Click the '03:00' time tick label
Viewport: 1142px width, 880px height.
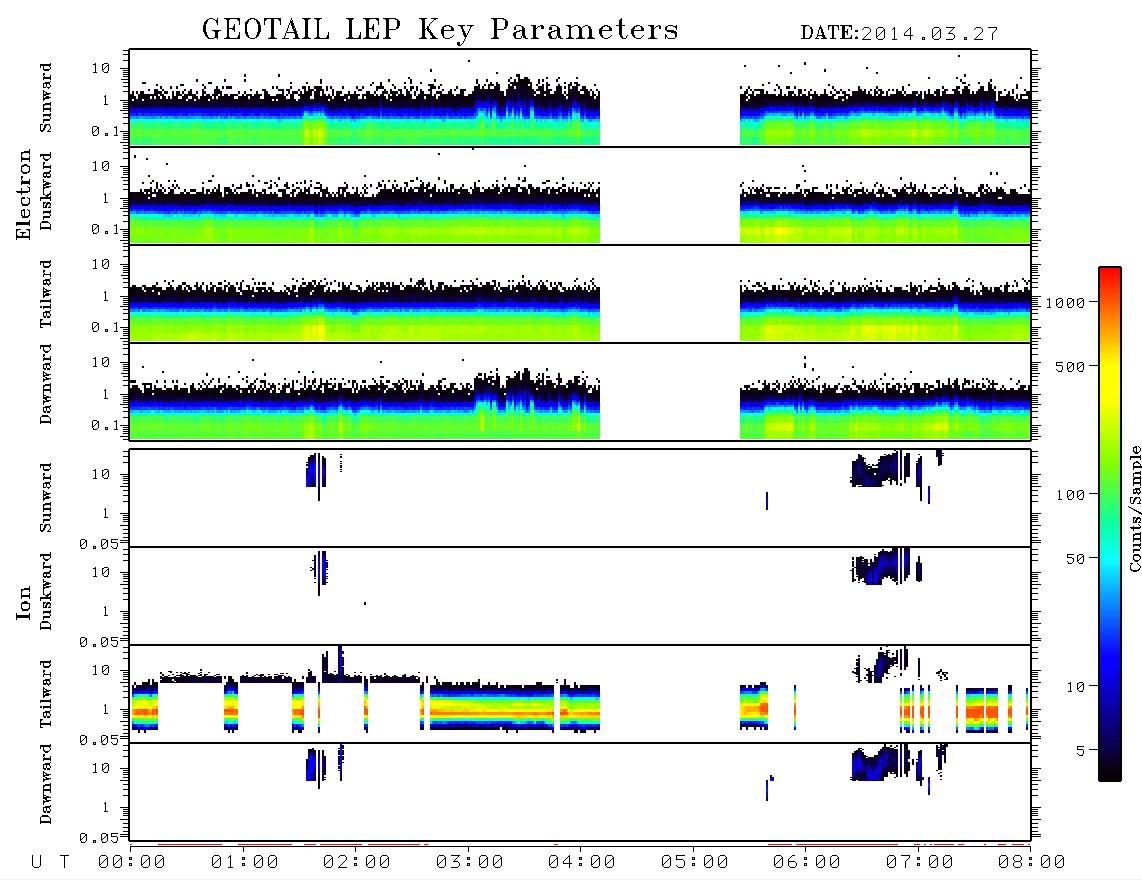(x=469, y=862)
